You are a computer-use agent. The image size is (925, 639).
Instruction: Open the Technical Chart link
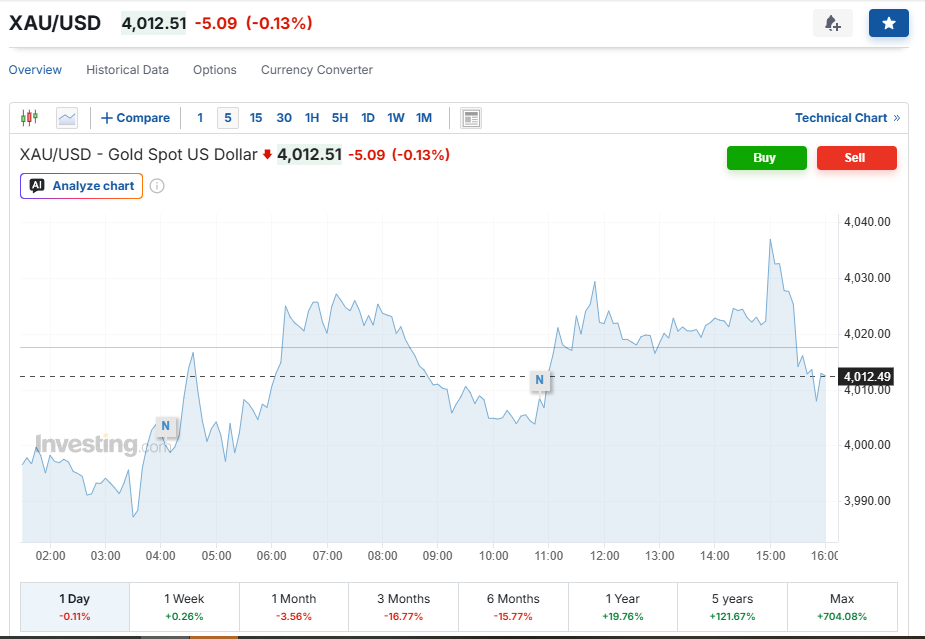click(x=847, y=118)
